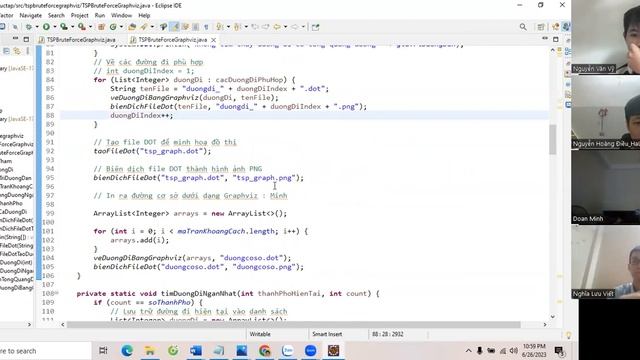
Task: Open the Help menu
Action: pos(144,16)
